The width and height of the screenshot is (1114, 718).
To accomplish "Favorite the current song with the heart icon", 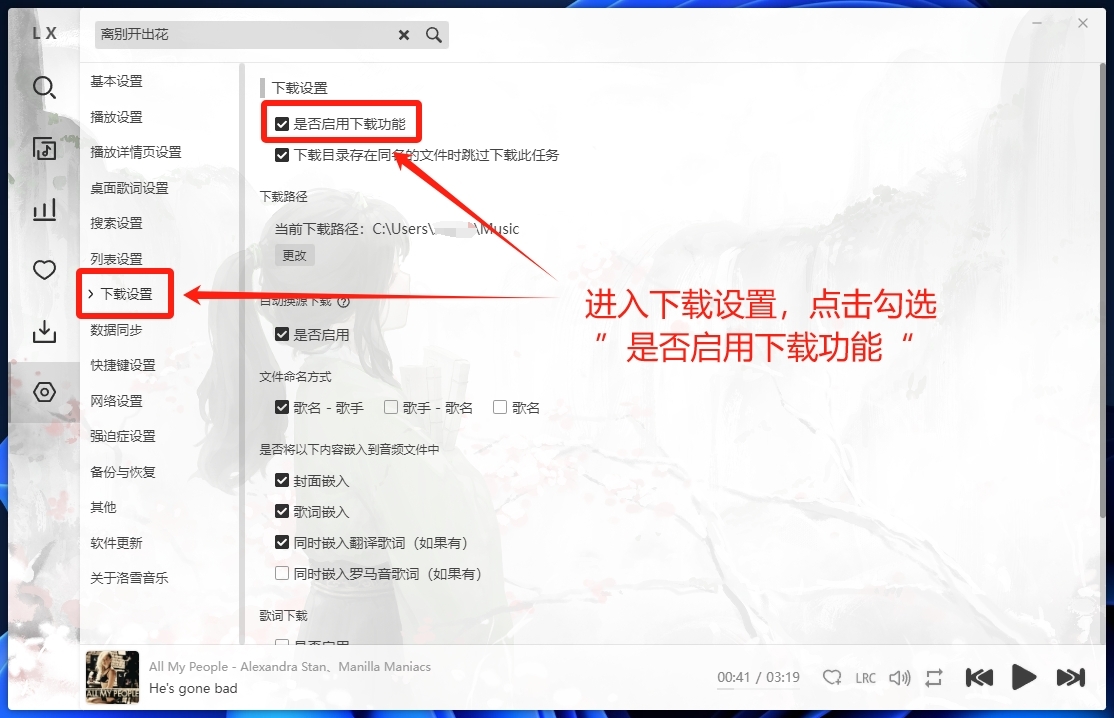I will tap(831, 678).
